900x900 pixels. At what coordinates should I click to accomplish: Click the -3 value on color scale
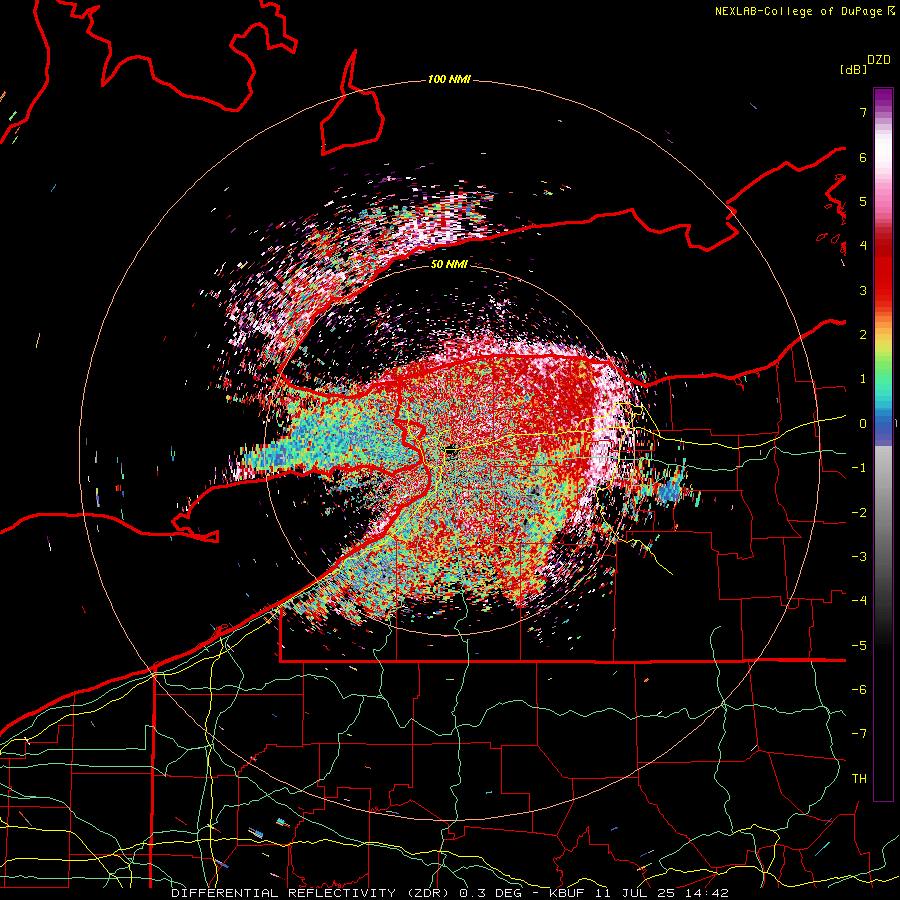(859, 557)
